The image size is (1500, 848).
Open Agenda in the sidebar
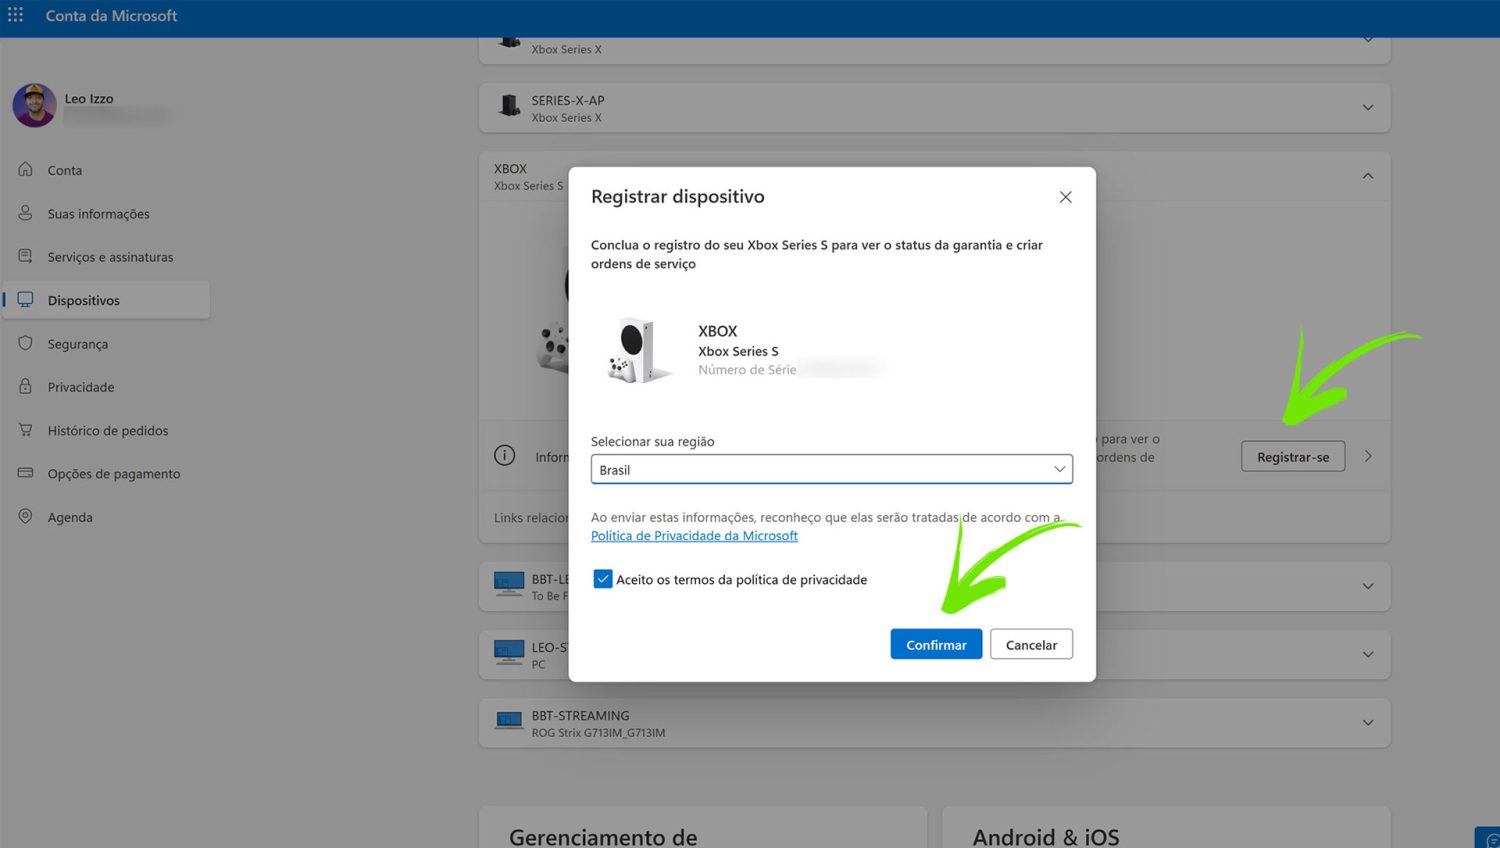click(70, 517)
